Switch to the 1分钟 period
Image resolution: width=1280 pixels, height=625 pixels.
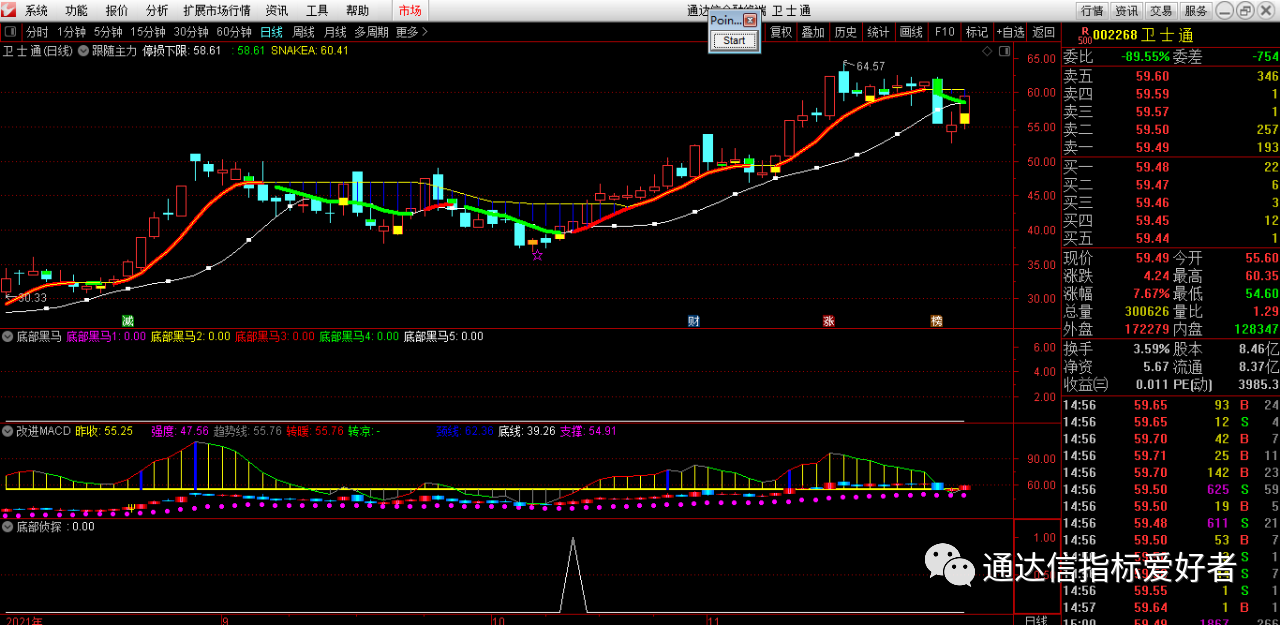pyautogui.click(x=72, y=32)
